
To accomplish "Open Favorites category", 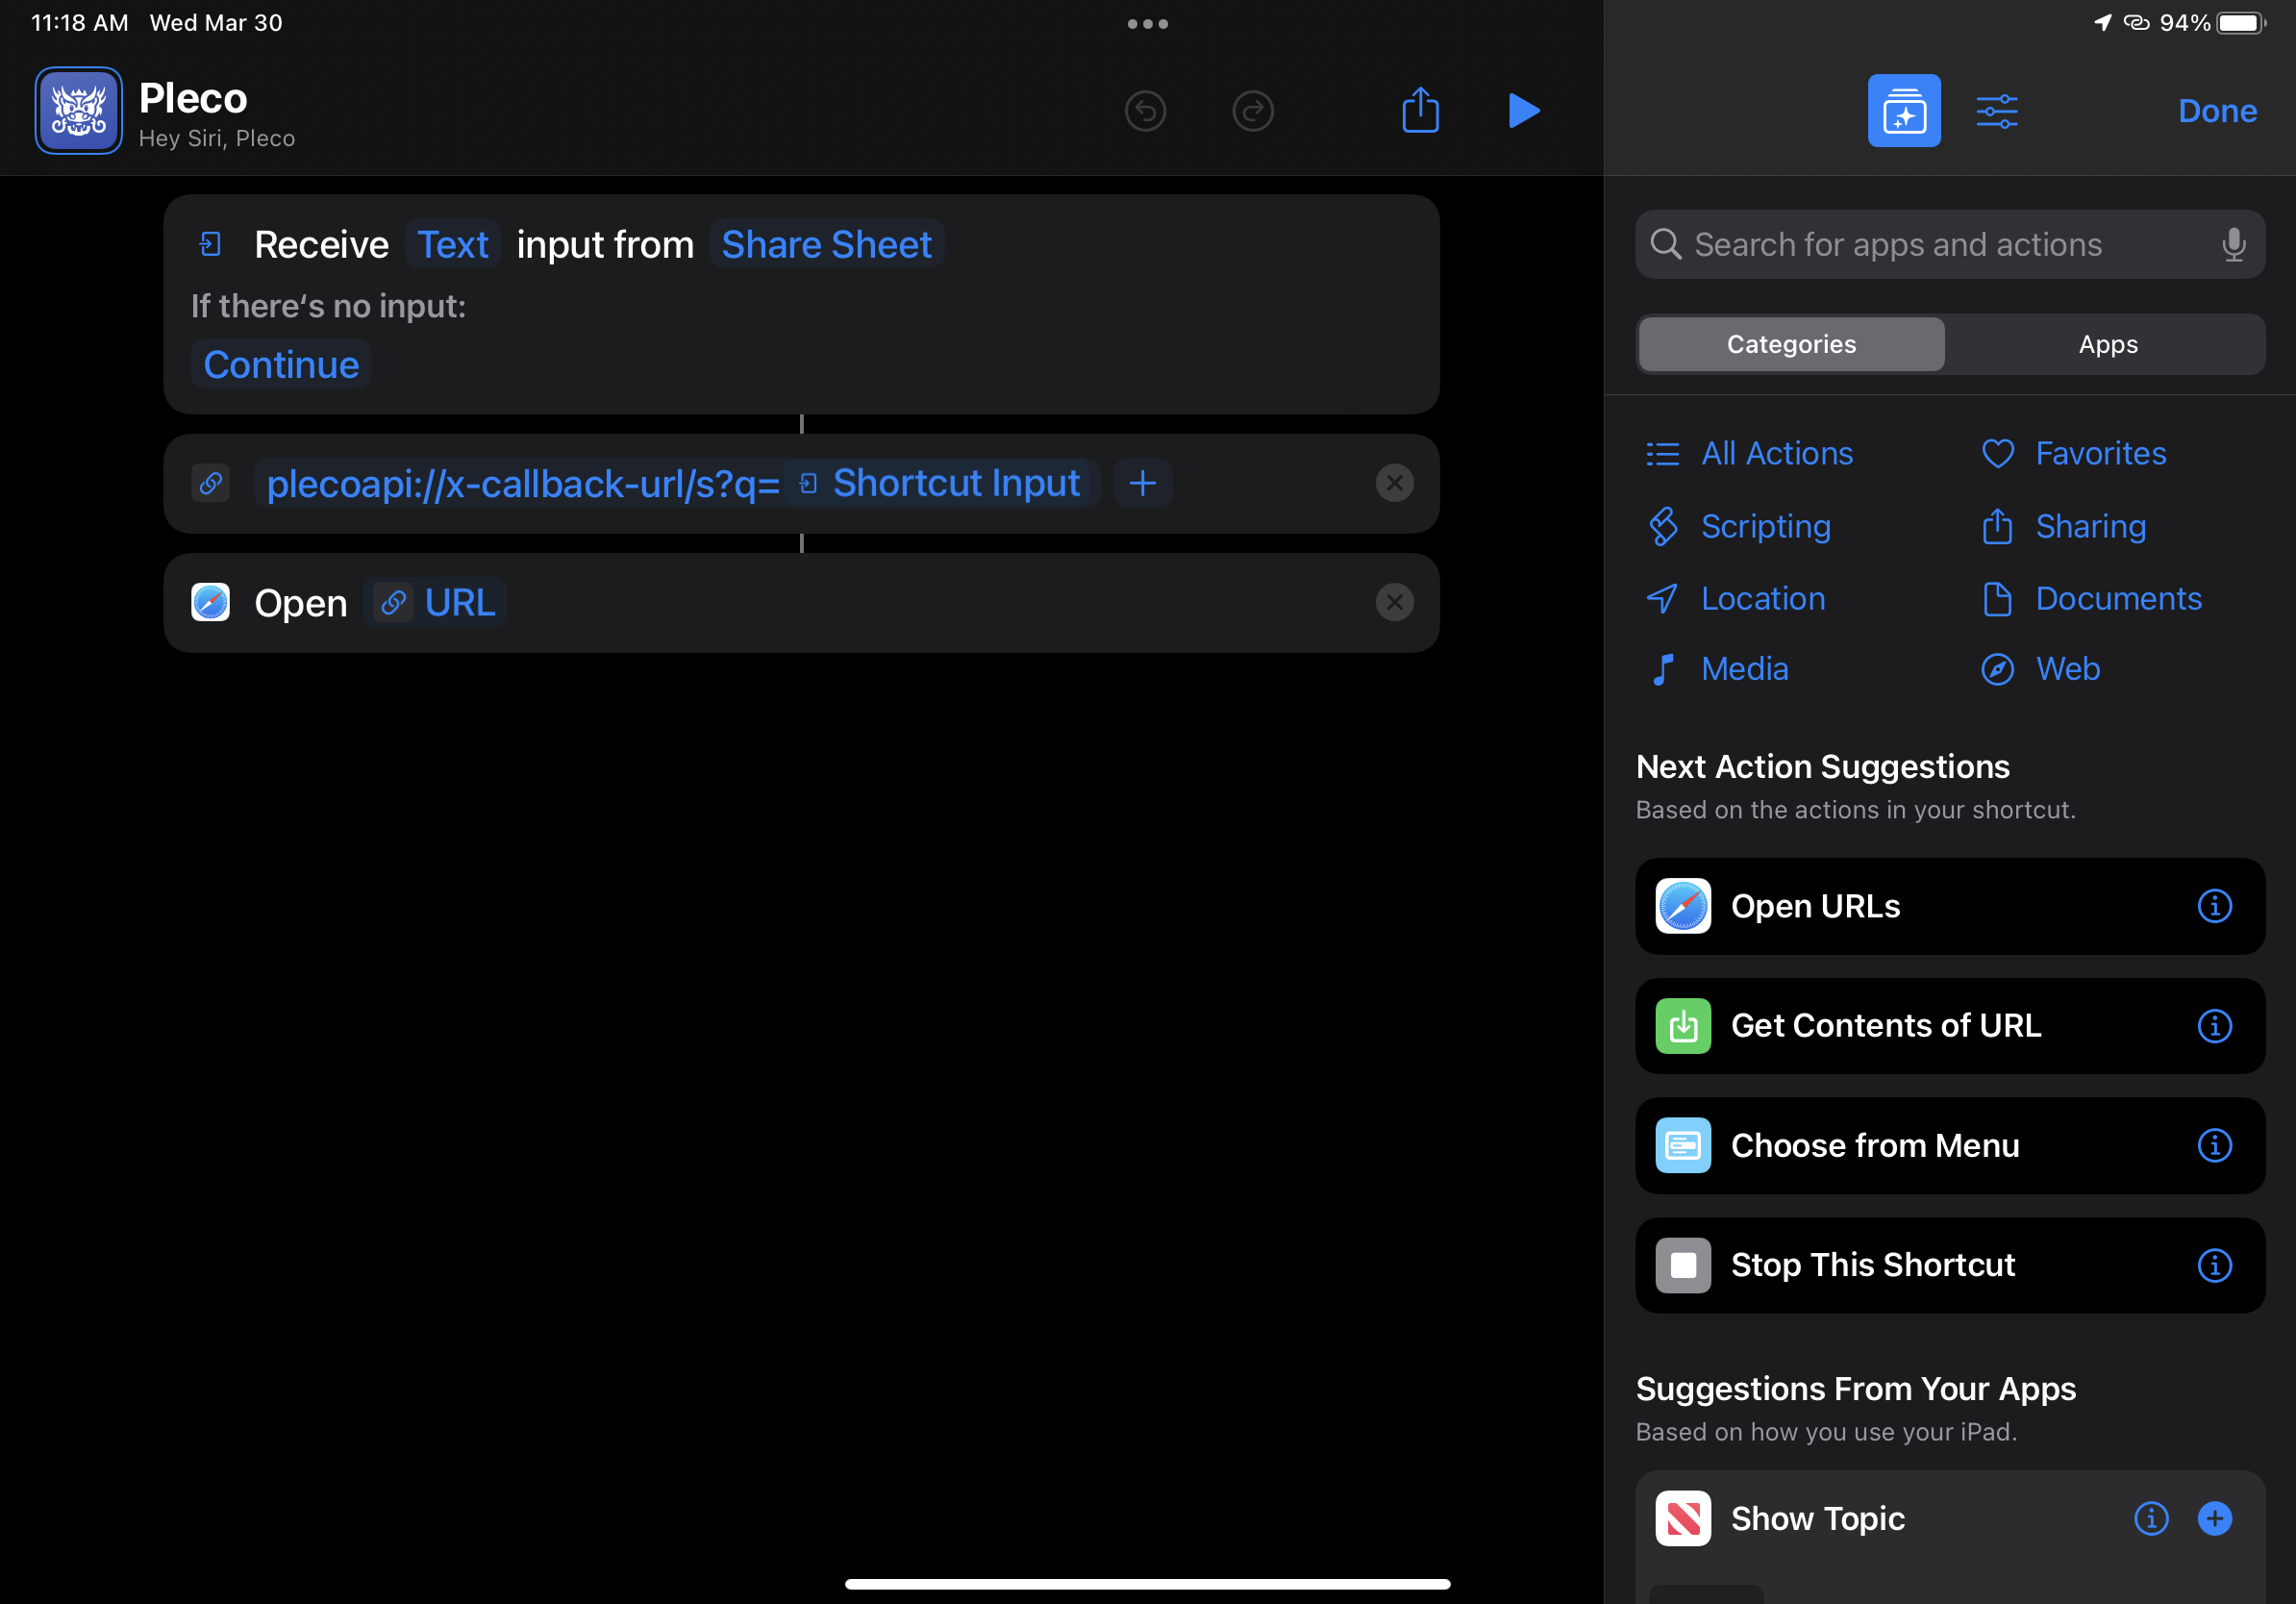I will [2073, 454].
